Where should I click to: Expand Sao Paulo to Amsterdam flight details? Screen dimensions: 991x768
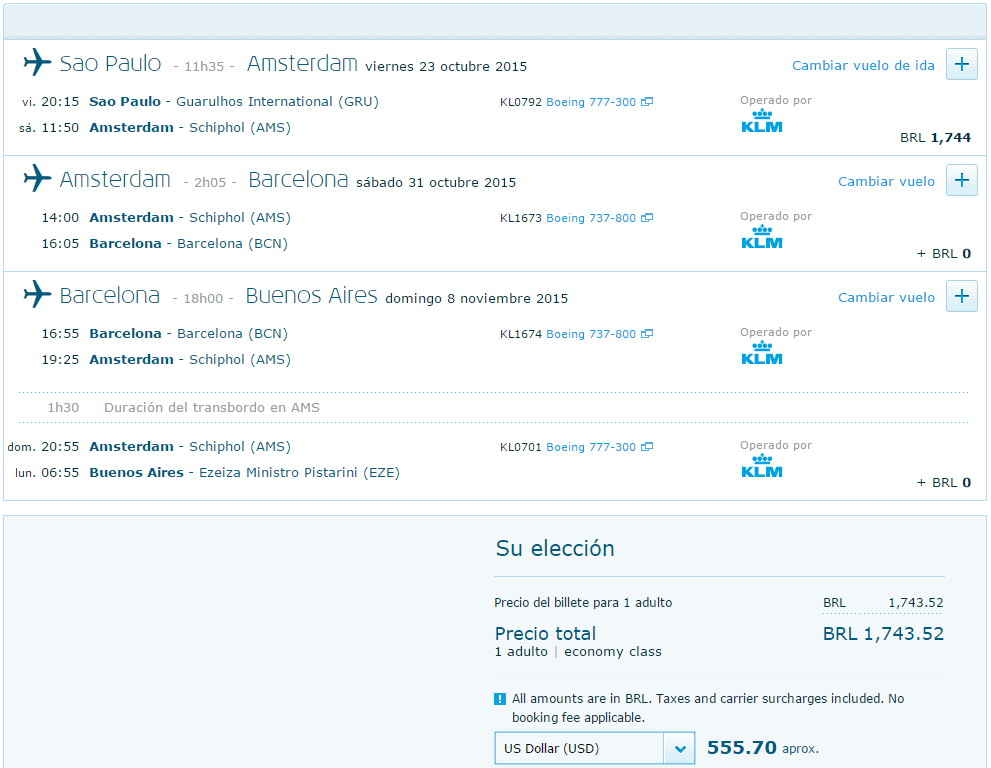[961, 64]
